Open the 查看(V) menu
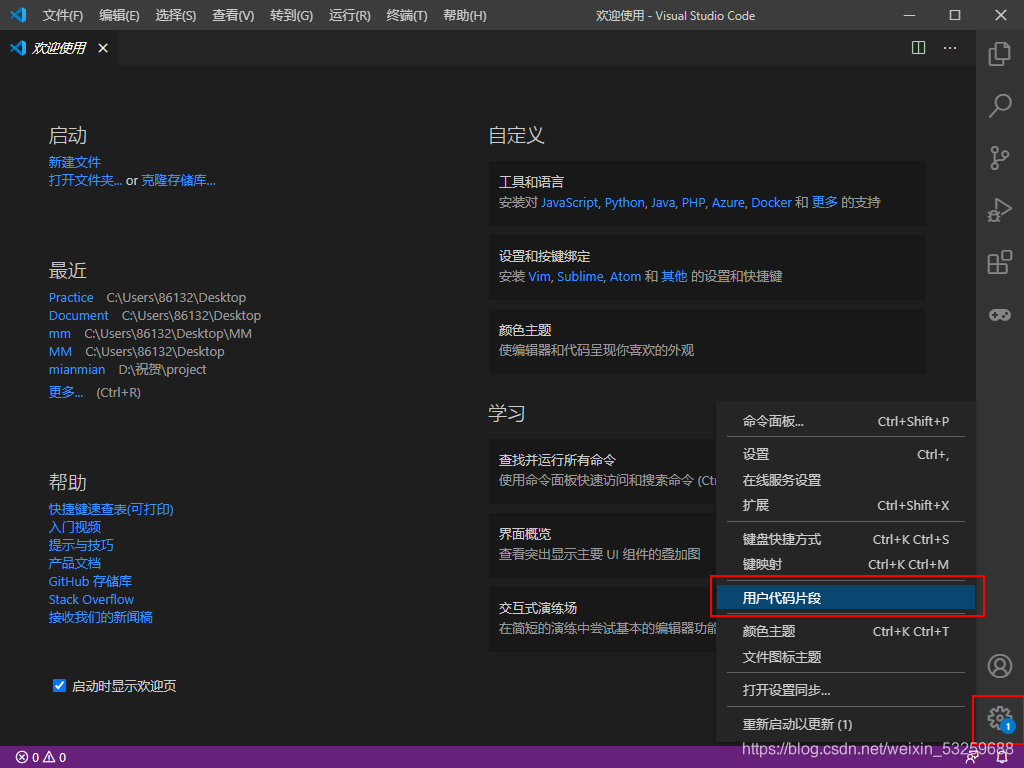The width and height of the screenshot is (1024, 768). (233, 15)
